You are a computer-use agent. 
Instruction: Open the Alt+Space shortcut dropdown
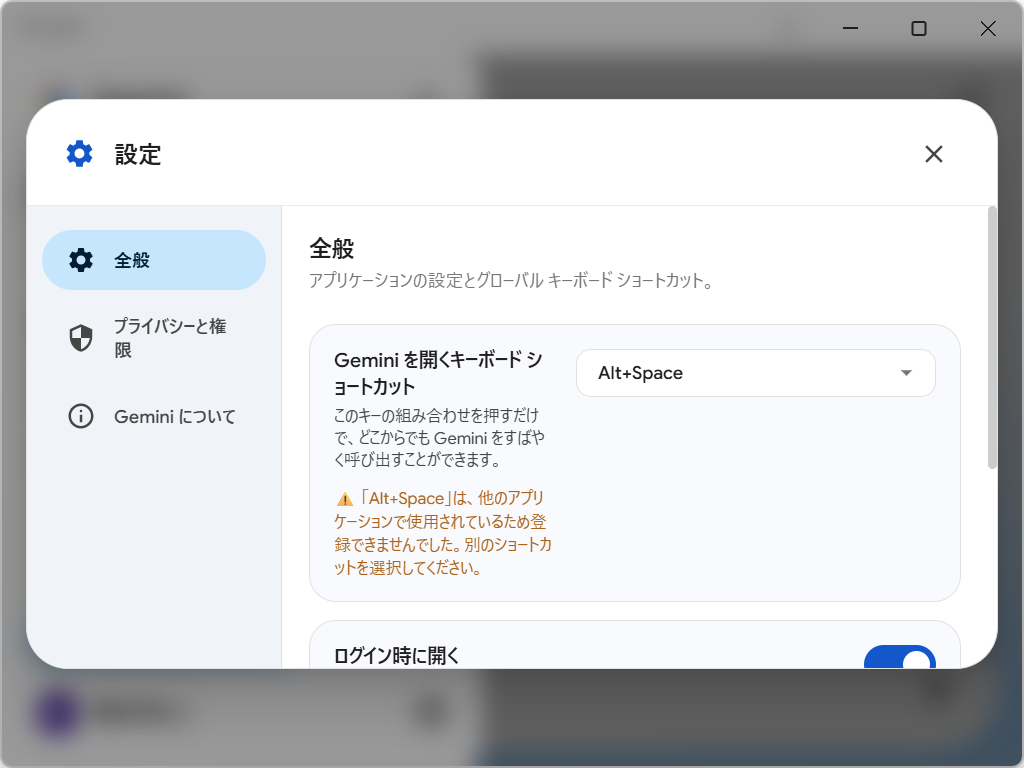click(756, 373)
